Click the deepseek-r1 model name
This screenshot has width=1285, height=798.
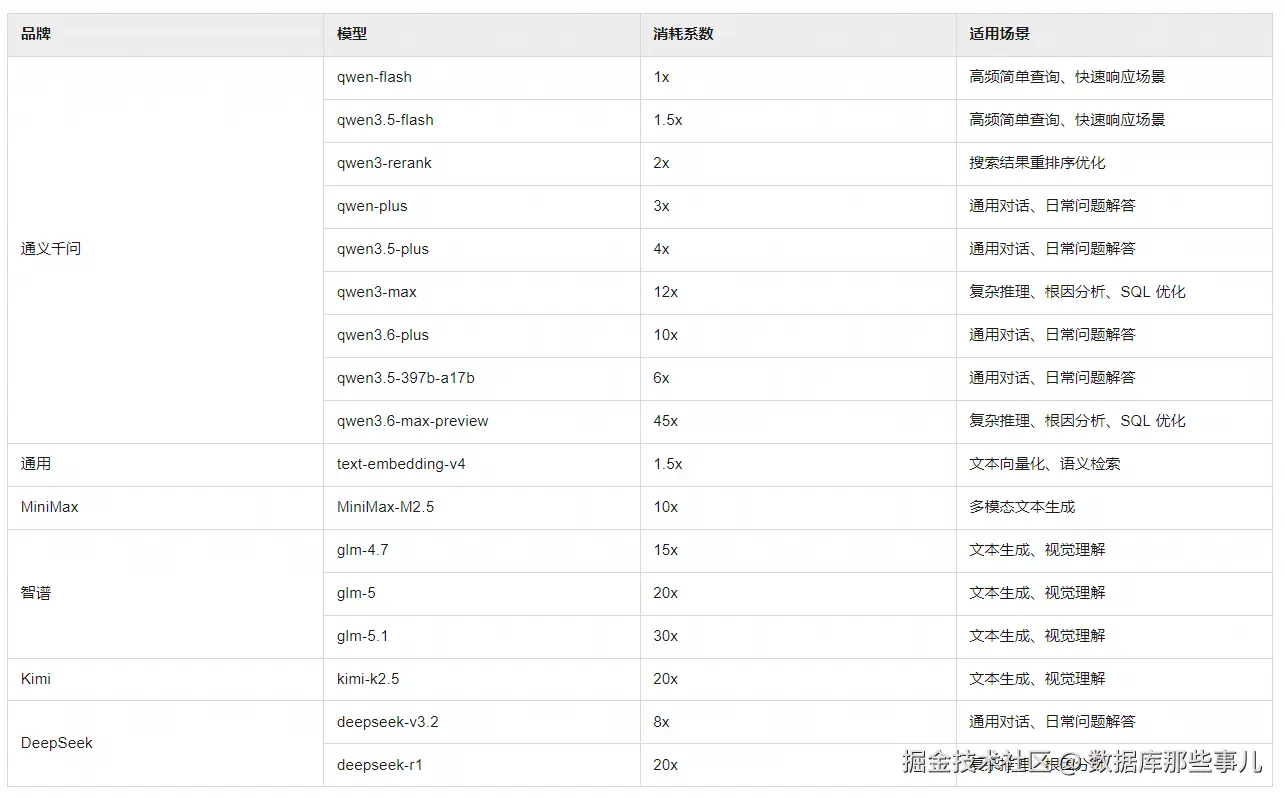pos(380,765)
